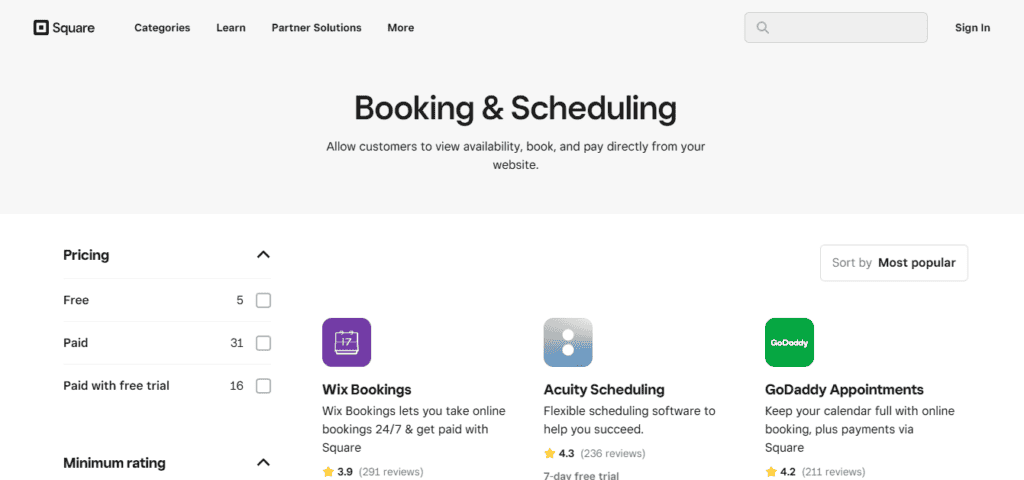Click the Acuity Scheduling rating star
The width and height of the screenshot is (1024, 480).
point(549,453)
